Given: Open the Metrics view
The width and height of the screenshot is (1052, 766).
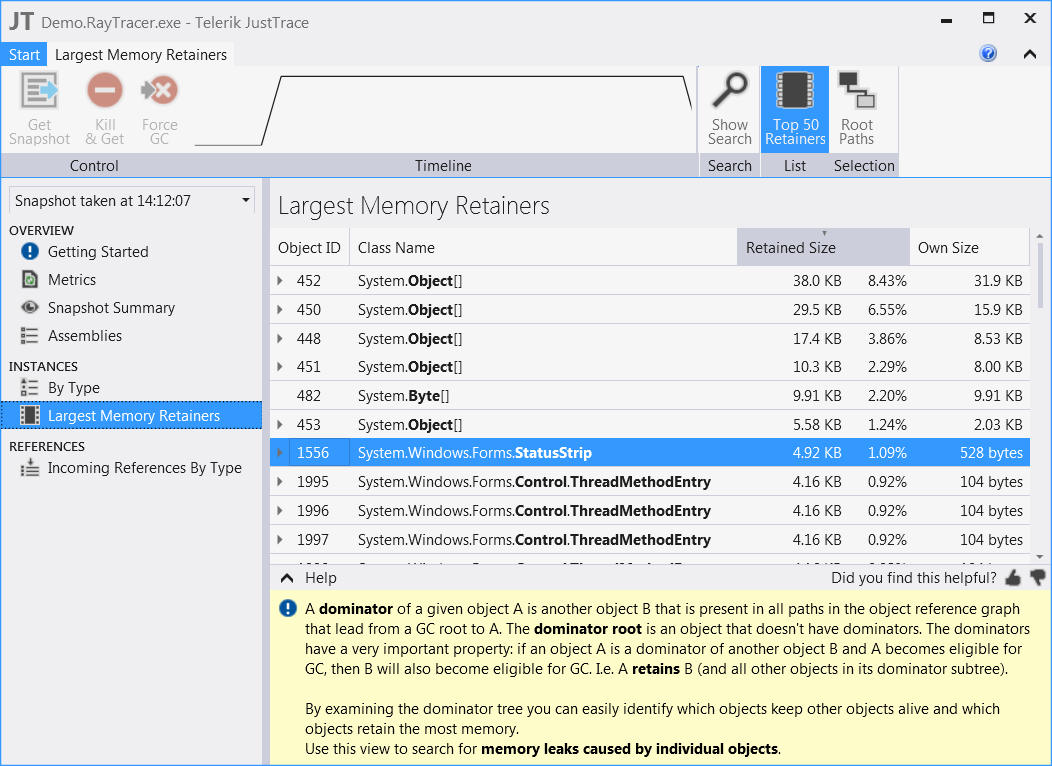Looking at the screenshot, I should pos(72,280).
